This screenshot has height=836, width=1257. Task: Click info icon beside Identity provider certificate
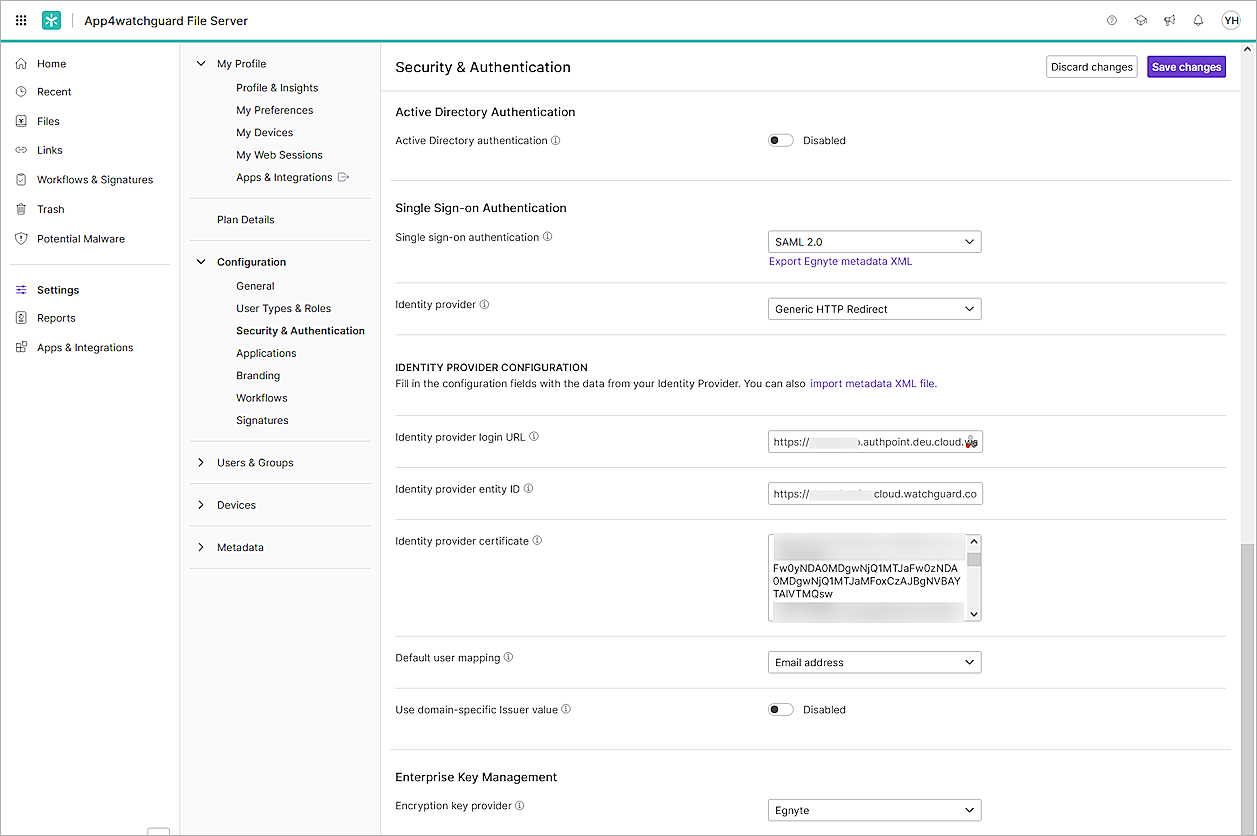coord(537,541)
